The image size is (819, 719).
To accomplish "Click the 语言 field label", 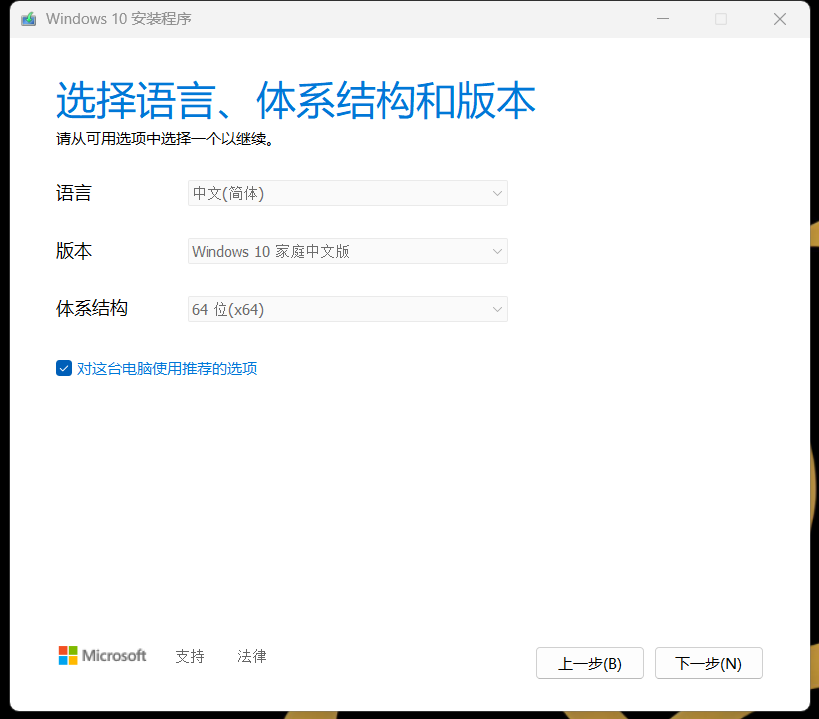I will [74, 193].
